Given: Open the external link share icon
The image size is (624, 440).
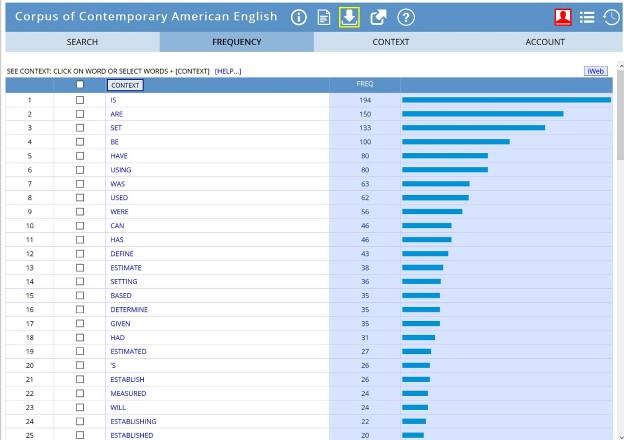Looking at the screenshot, I should (x=378, y=17).
